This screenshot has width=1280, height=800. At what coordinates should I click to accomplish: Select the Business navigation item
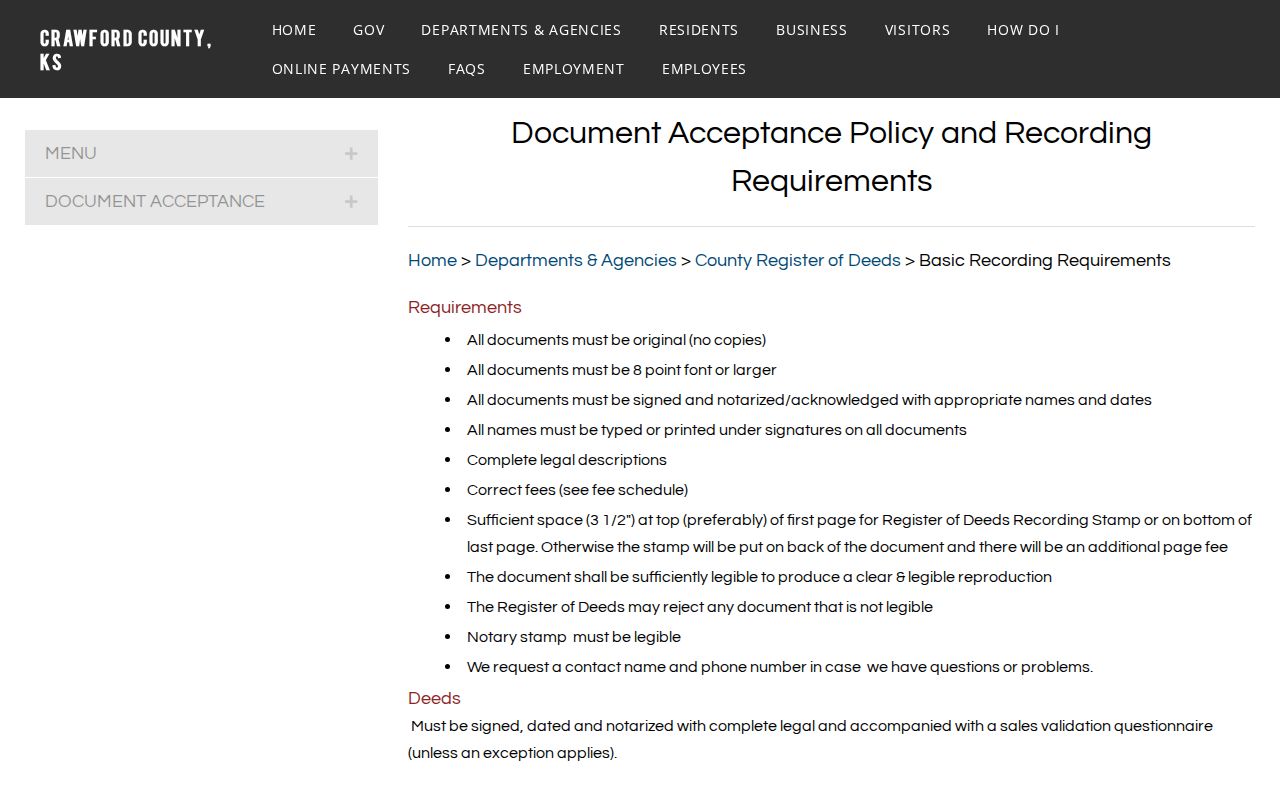click(x=811, y=30)
